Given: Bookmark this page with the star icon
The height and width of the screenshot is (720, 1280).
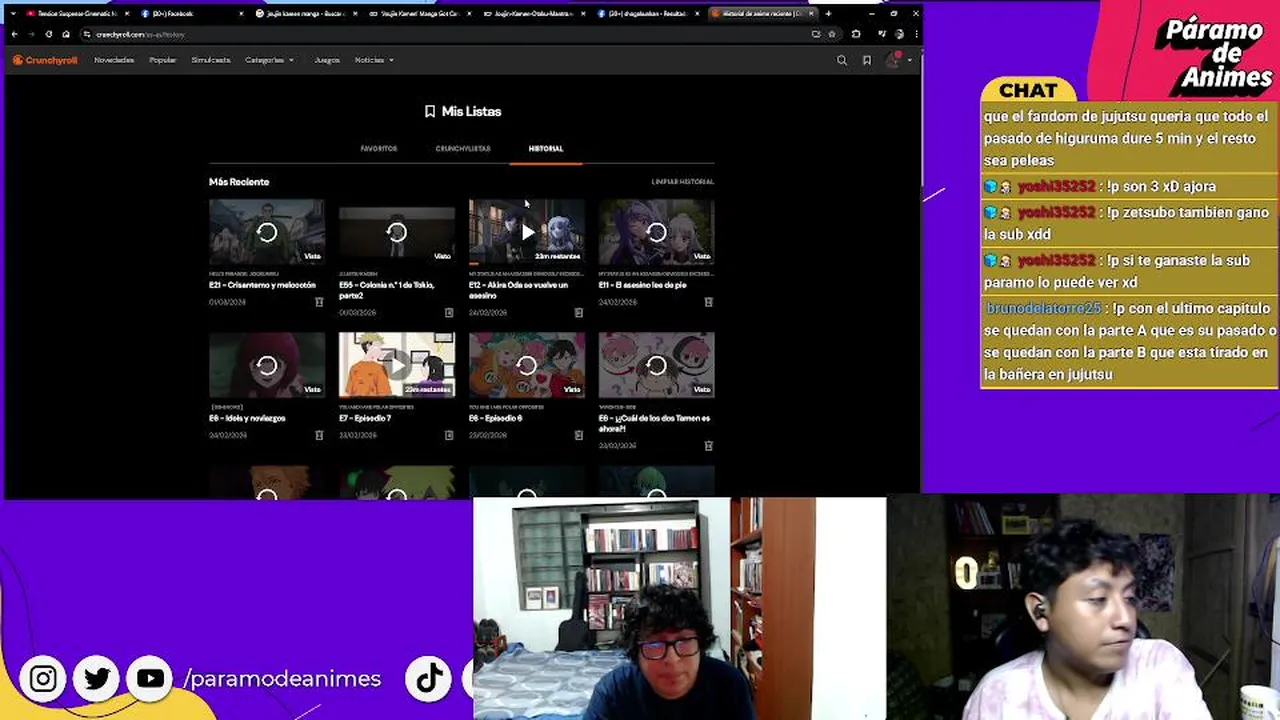Looking at the screenshot, I should pyautogui.click(x=831, y=34).
